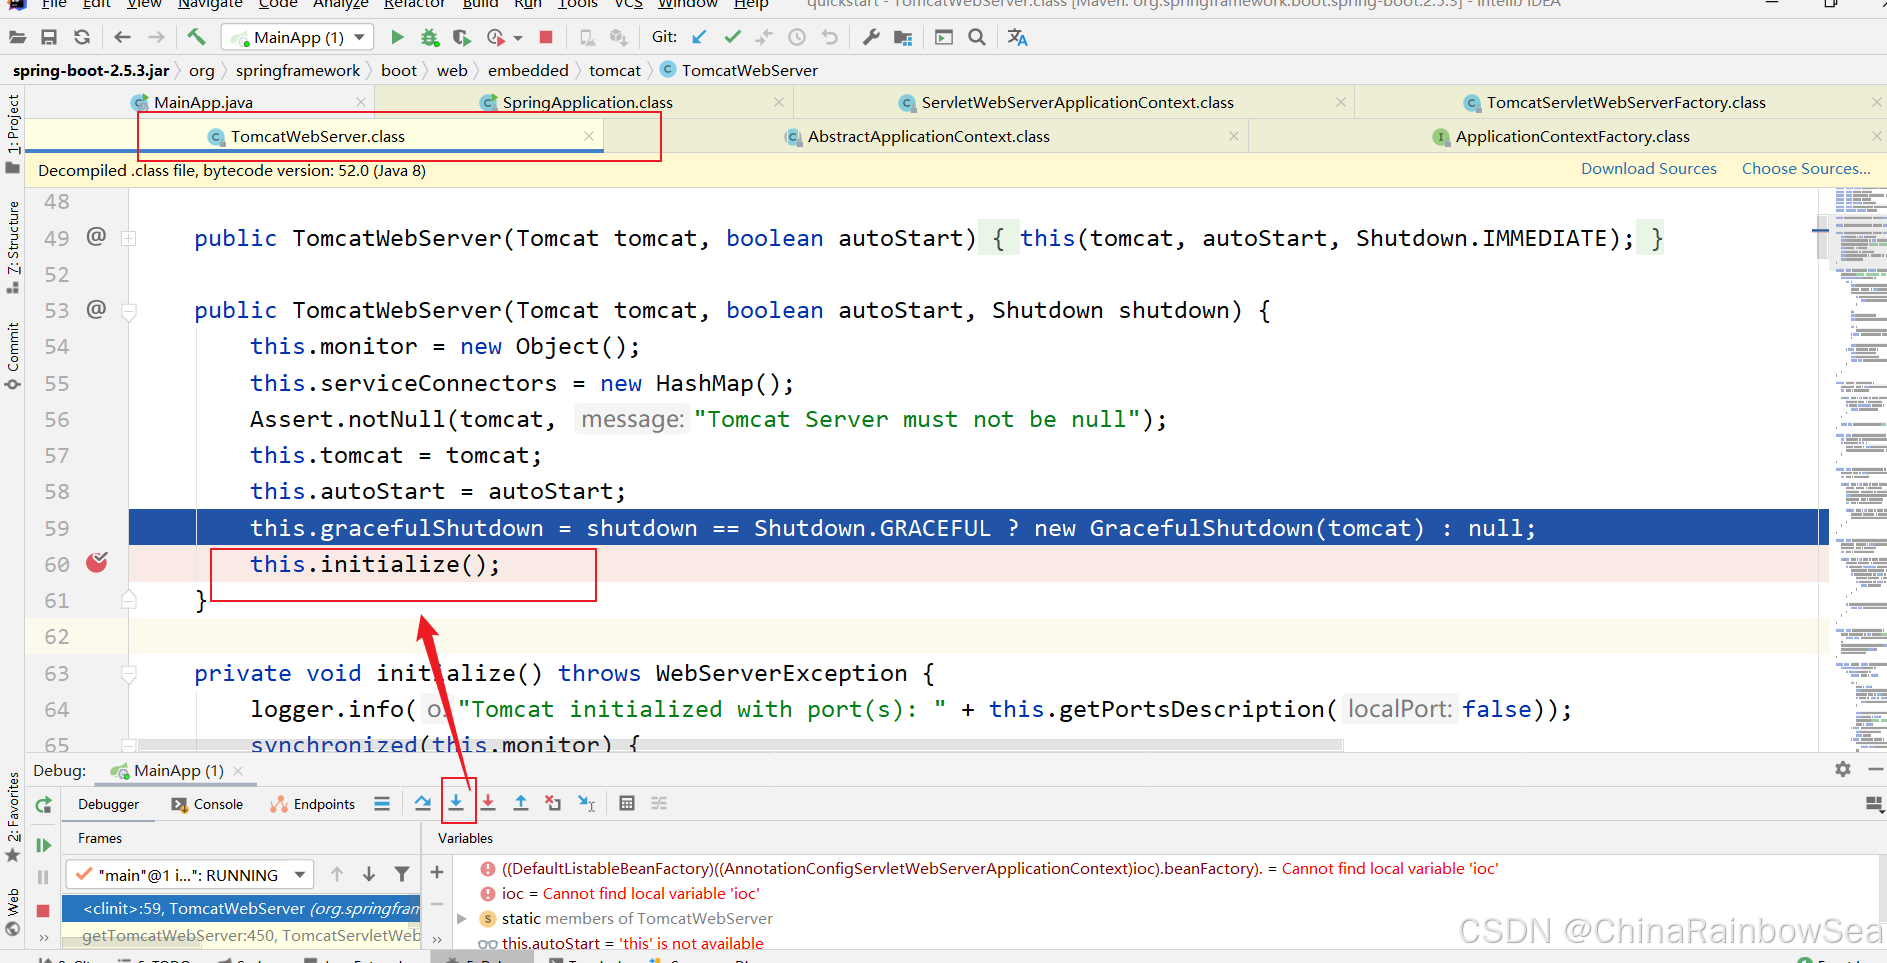
Task: Toggle the frames filter funnel icon
Action: [x=402, y=875]
